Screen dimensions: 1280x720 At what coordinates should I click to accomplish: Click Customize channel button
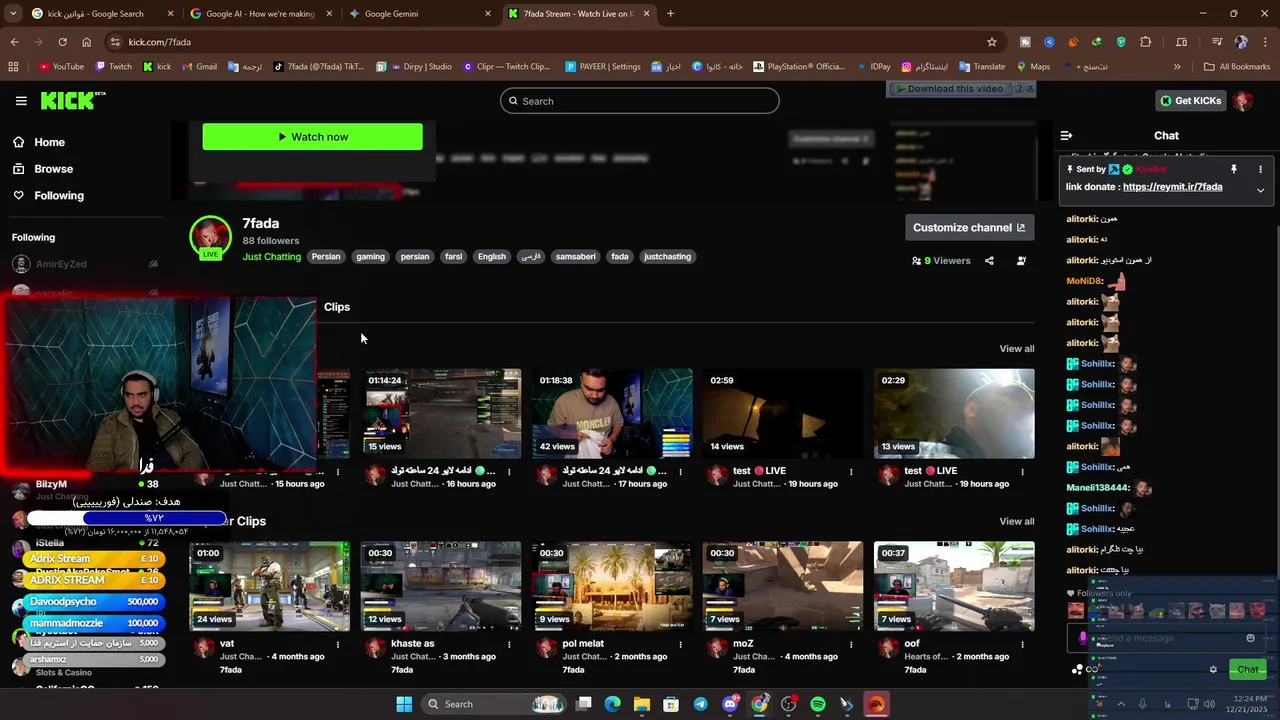click(969, 228)
